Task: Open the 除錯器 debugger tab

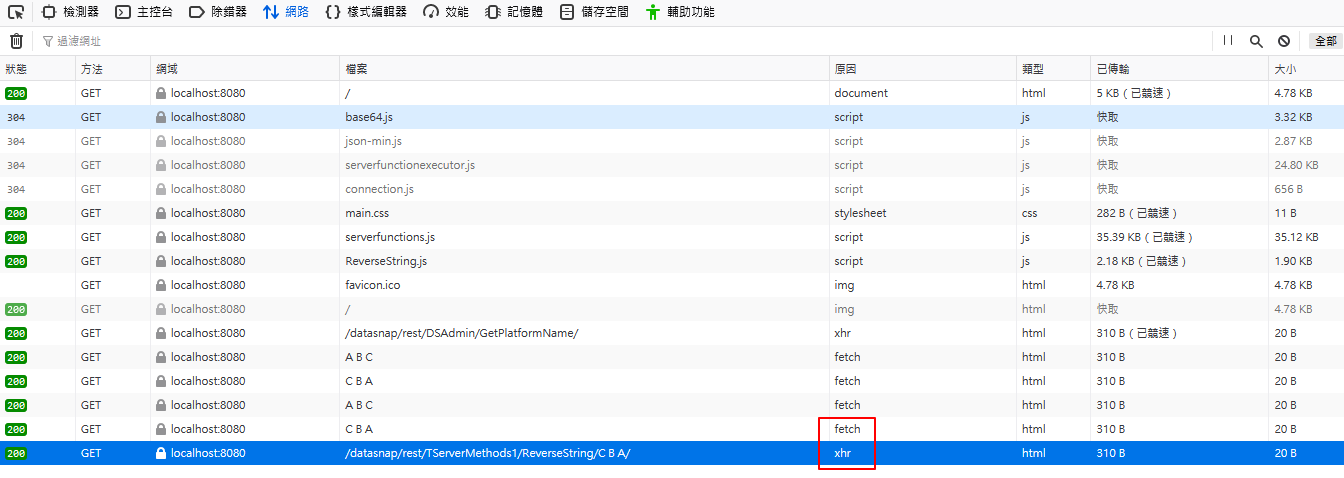Action: pyautogui.click(x=218, y=12)
